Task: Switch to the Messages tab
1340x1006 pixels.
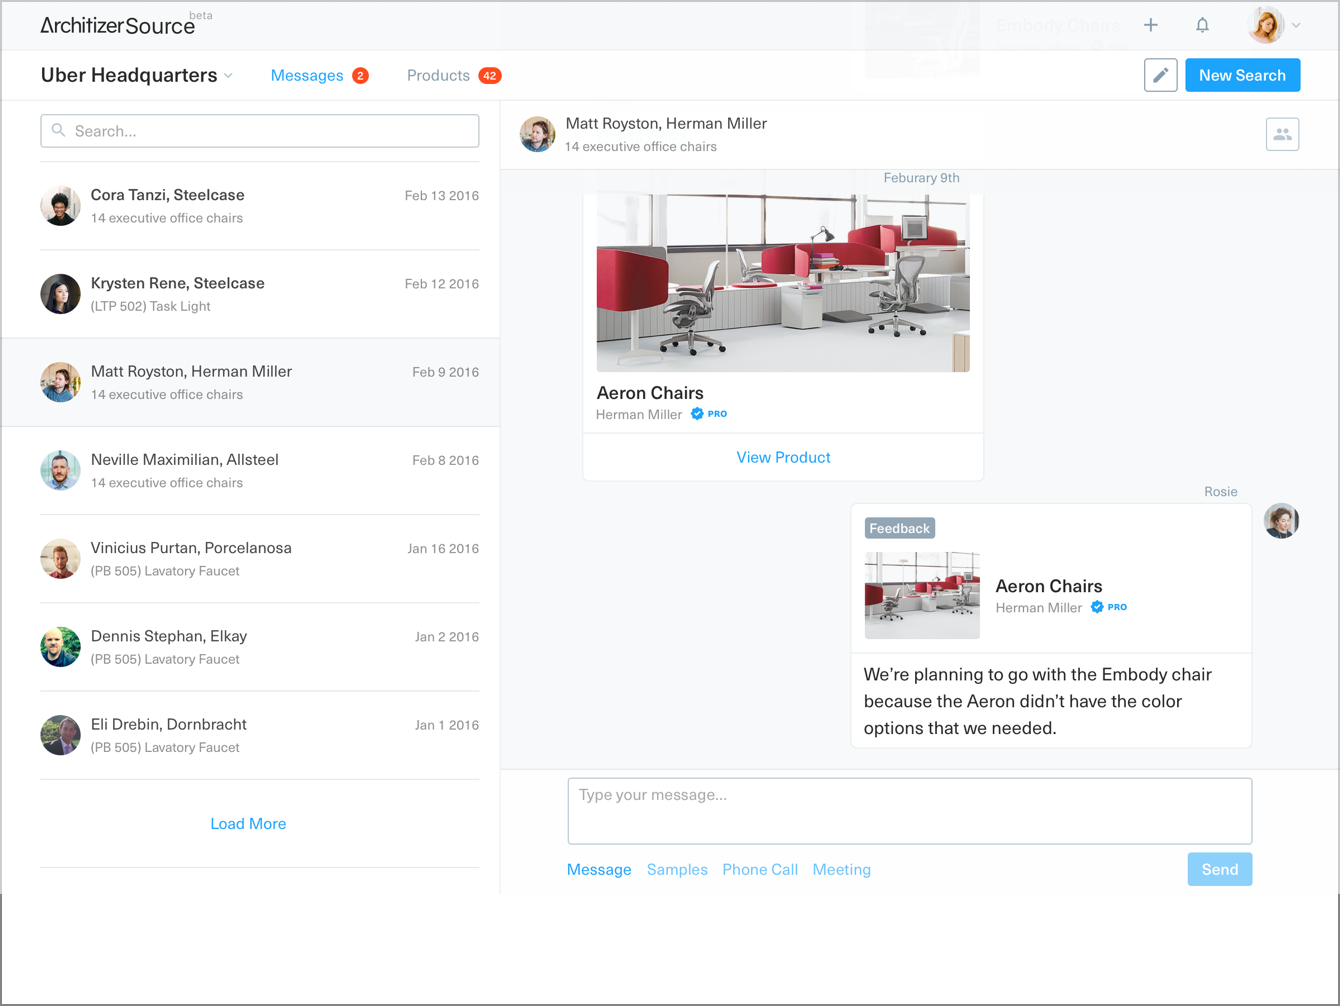Action: pyautogui.click(x=307, y=76)
